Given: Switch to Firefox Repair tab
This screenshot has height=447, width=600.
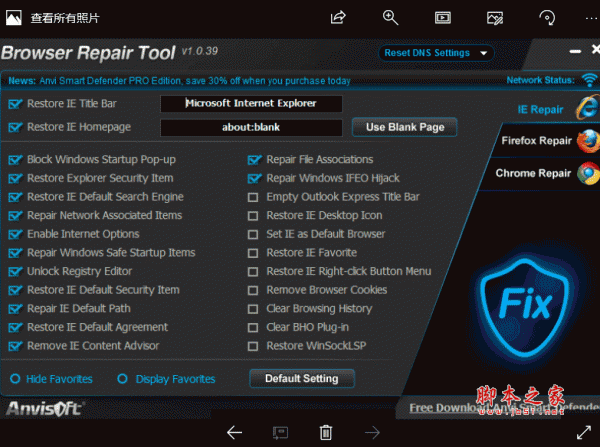Looking at the screenshot, I should pyautogui.click(x=536, y=141).
